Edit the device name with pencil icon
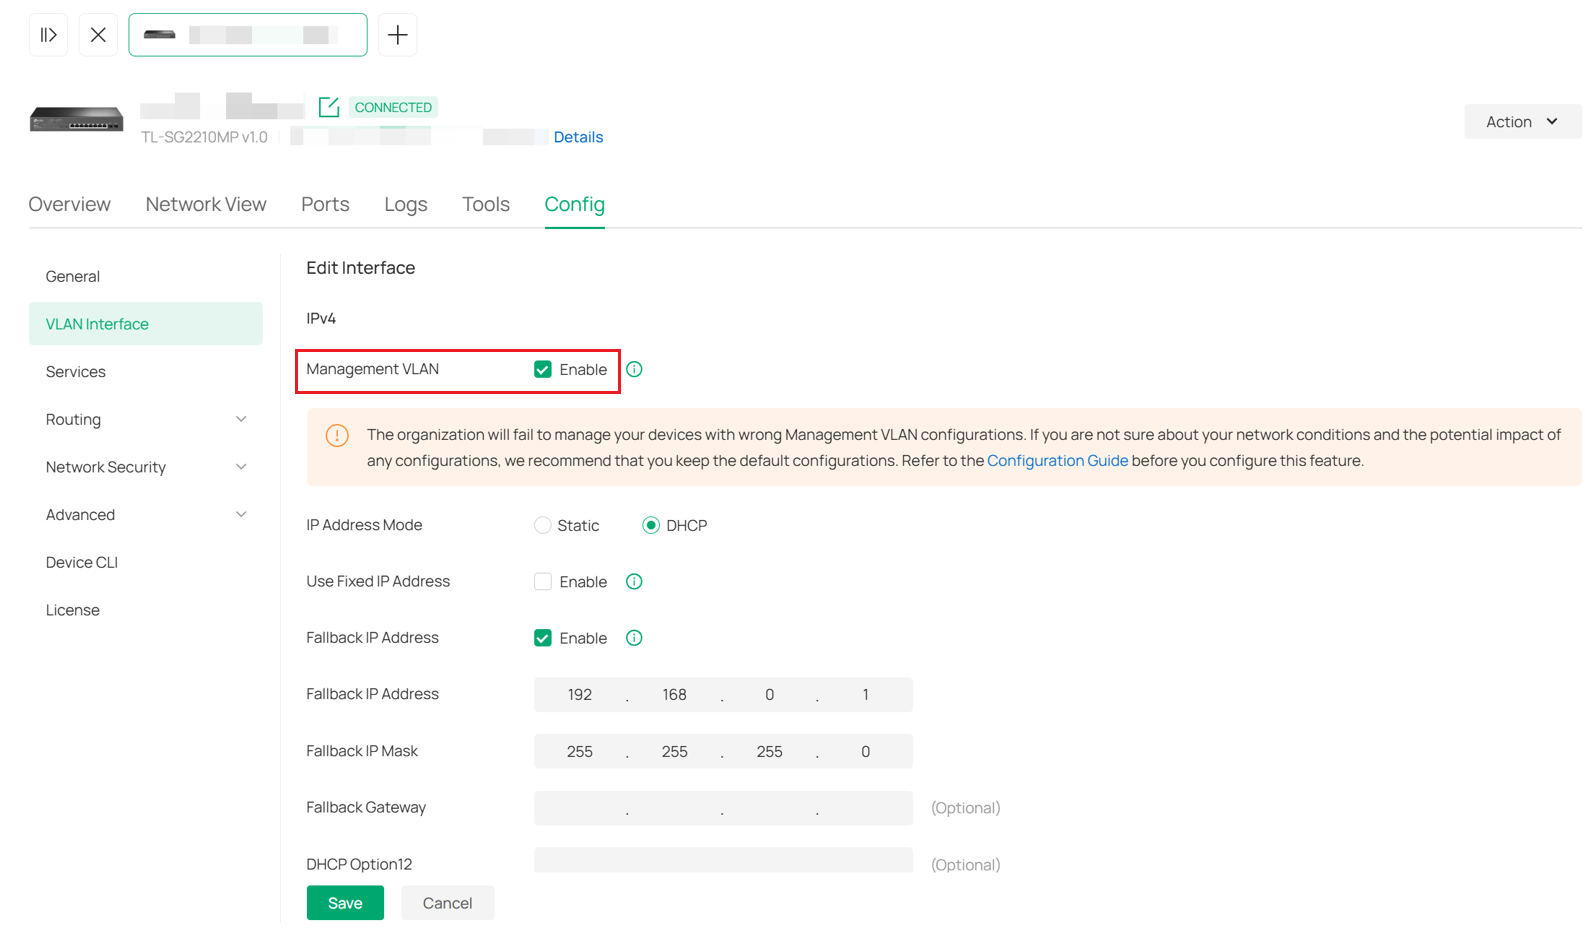Screen dimensions: 1594x931 [x=329, y=107]
